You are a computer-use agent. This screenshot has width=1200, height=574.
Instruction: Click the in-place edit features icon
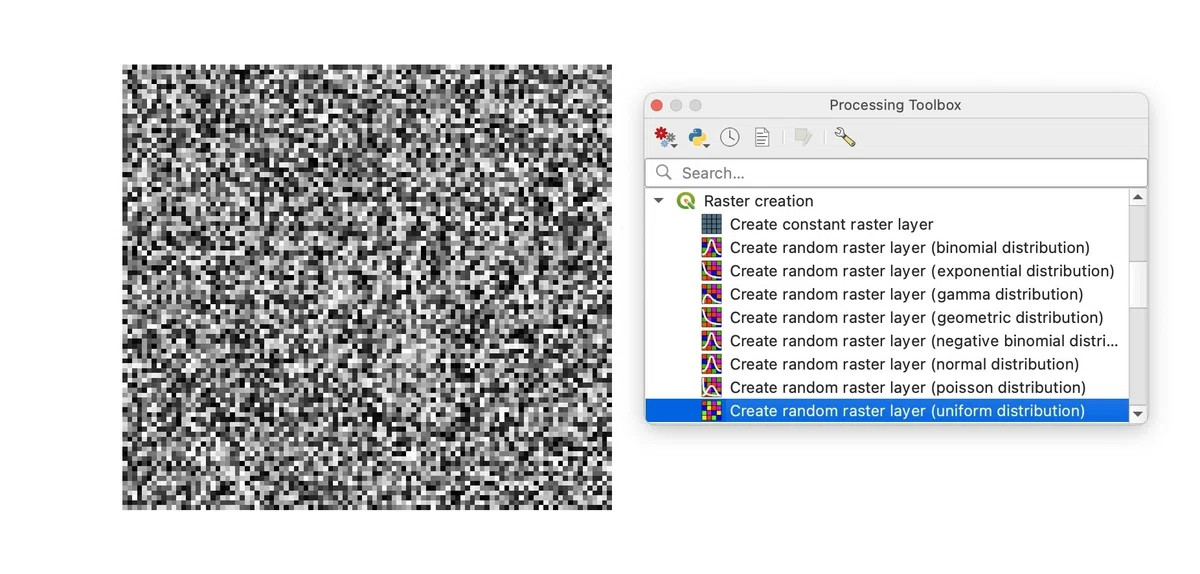coord(802,137)
